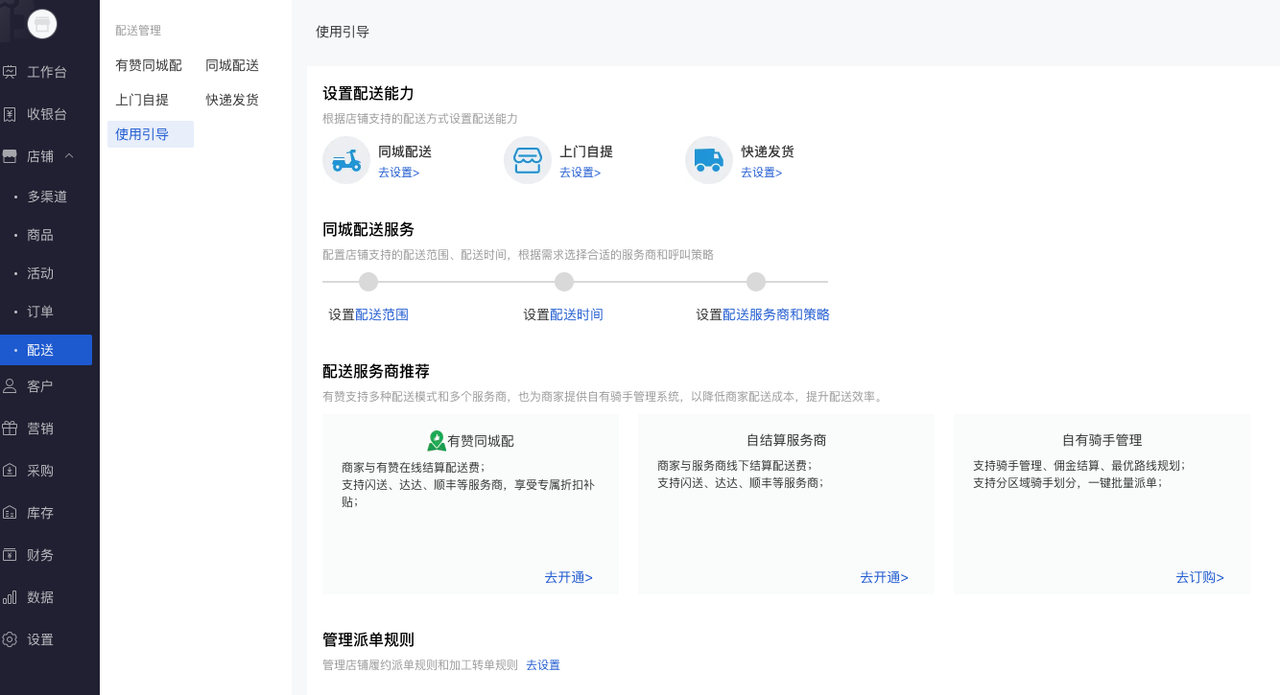Screen dimensions: 1280x695
Task: Open 客户 in the sidebar
Action: (x=40, y=386)
